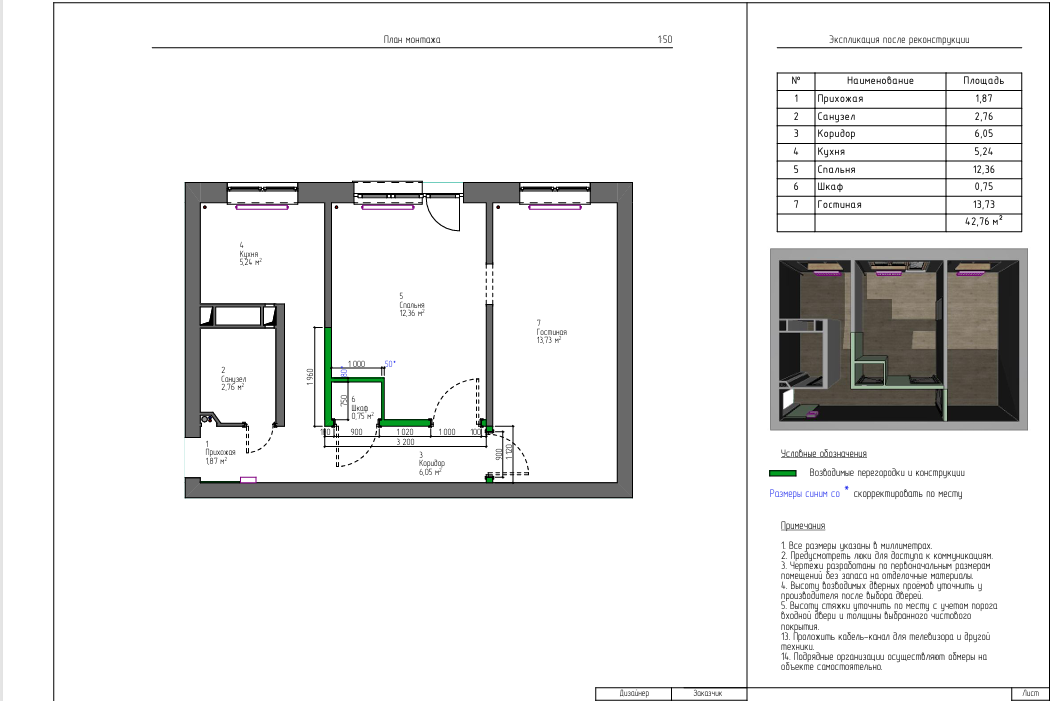Screen dimensions: 1062x701
Task: Click the 'Условные обозначения' legend heading
Action: coord(824,454)
